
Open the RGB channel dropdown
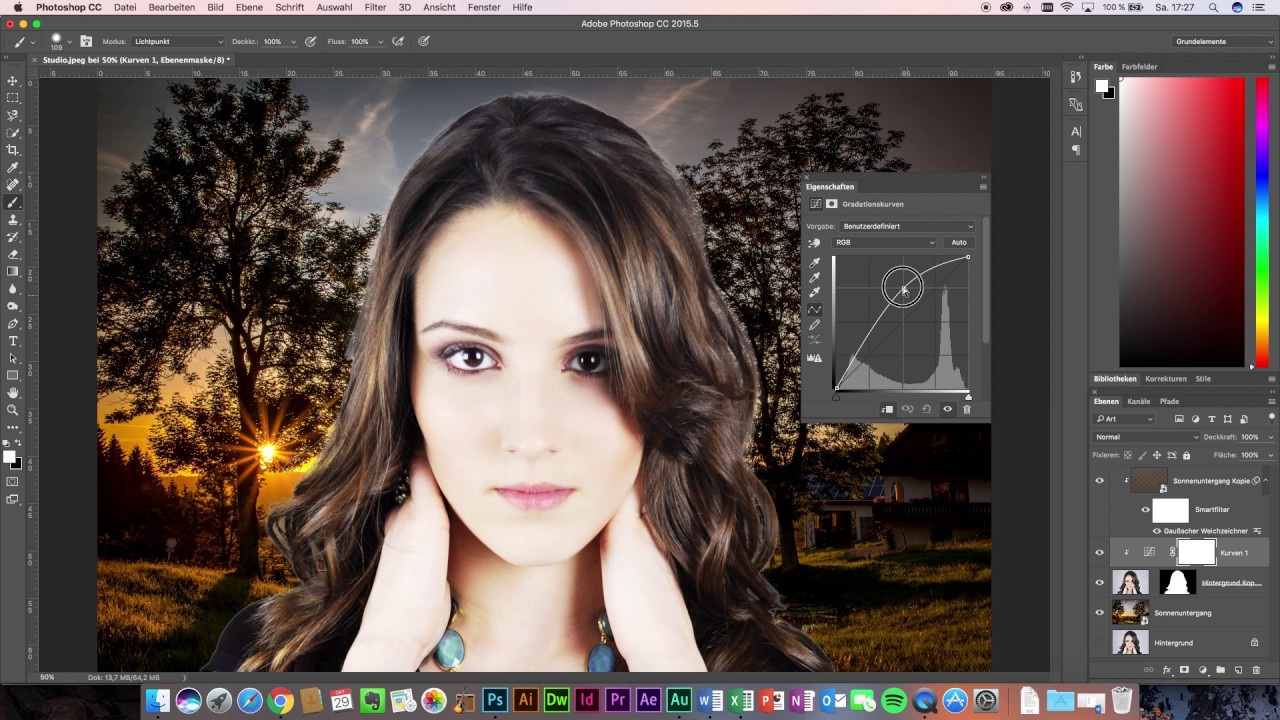point(885,242)
